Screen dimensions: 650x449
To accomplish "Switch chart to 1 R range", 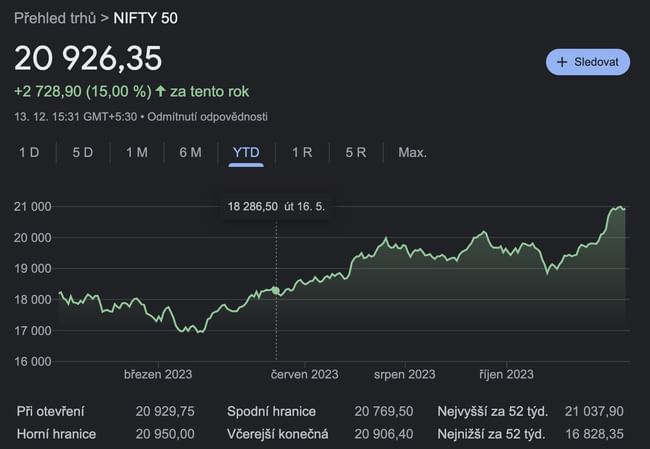I will tap(302, 152).
